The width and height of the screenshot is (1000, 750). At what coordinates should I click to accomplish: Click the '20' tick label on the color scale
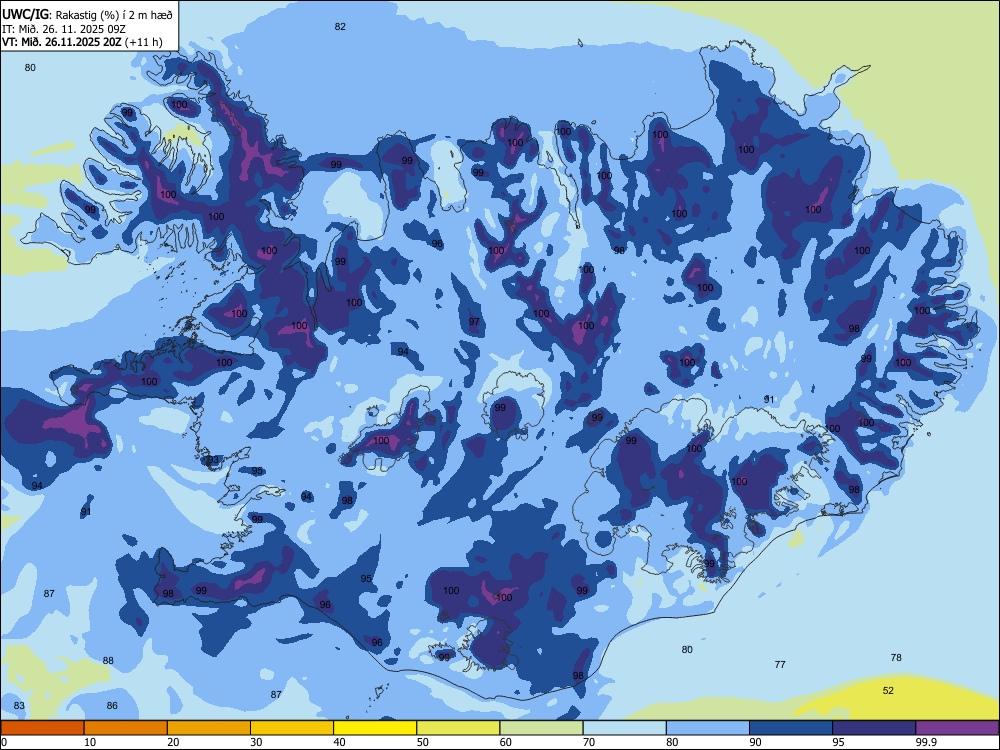pyautogui.click(x=173, y=742)
